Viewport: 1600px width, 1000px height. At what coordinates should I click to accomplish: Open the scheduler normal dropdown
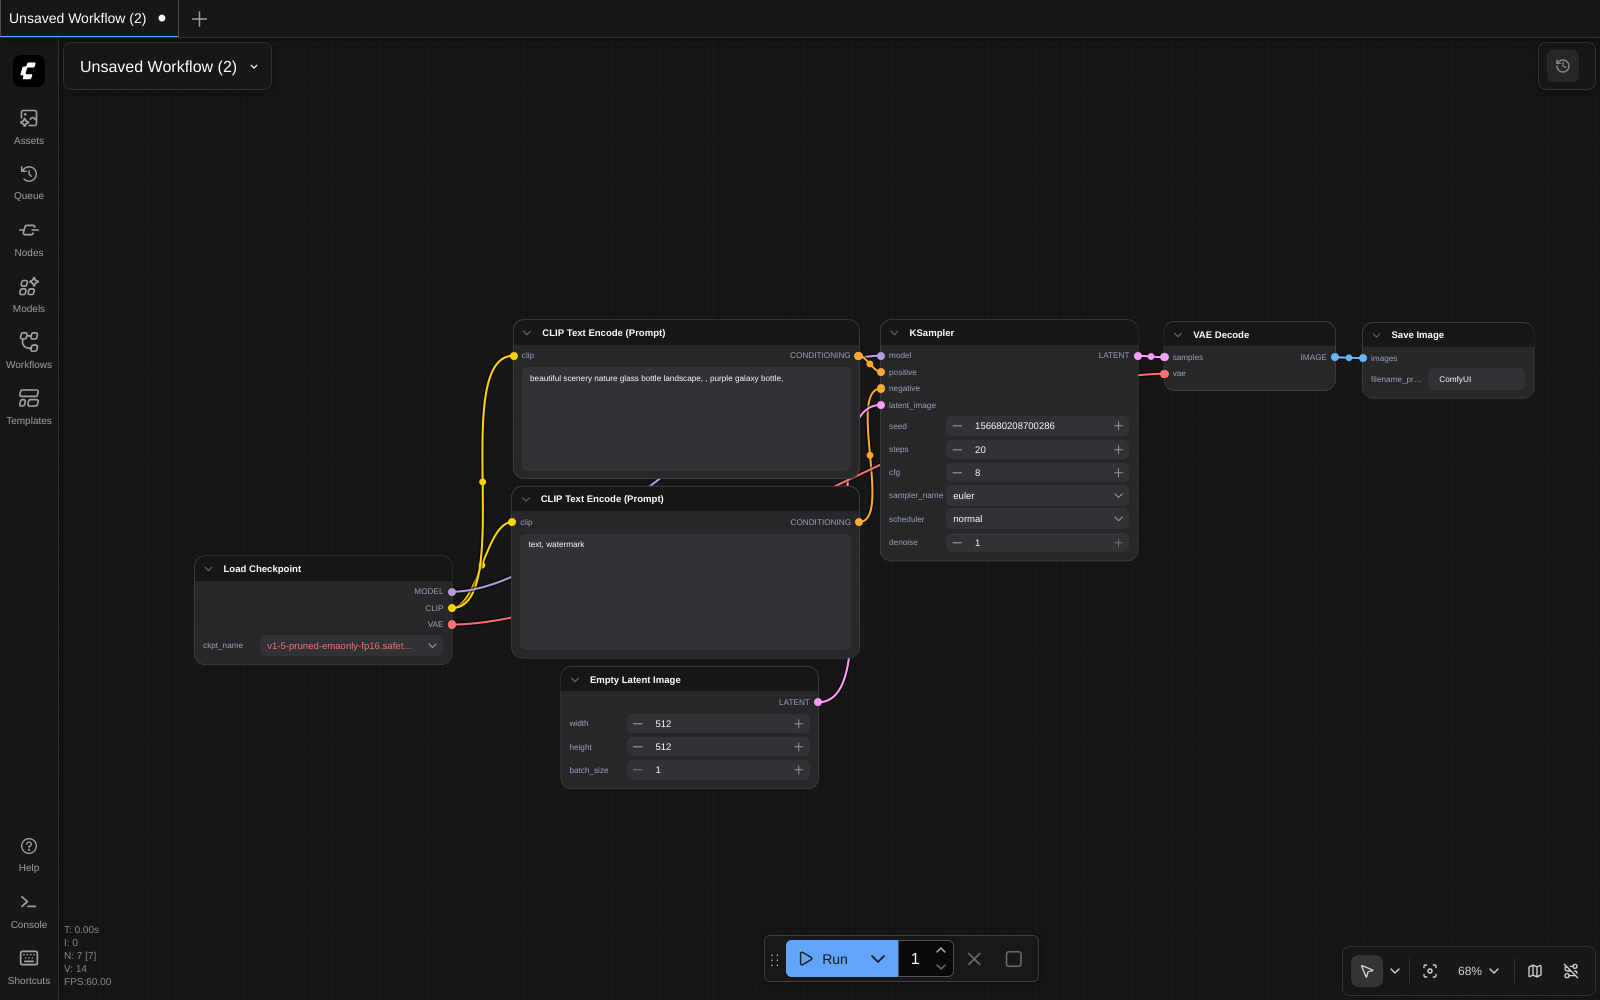(x=1036, y=519)
